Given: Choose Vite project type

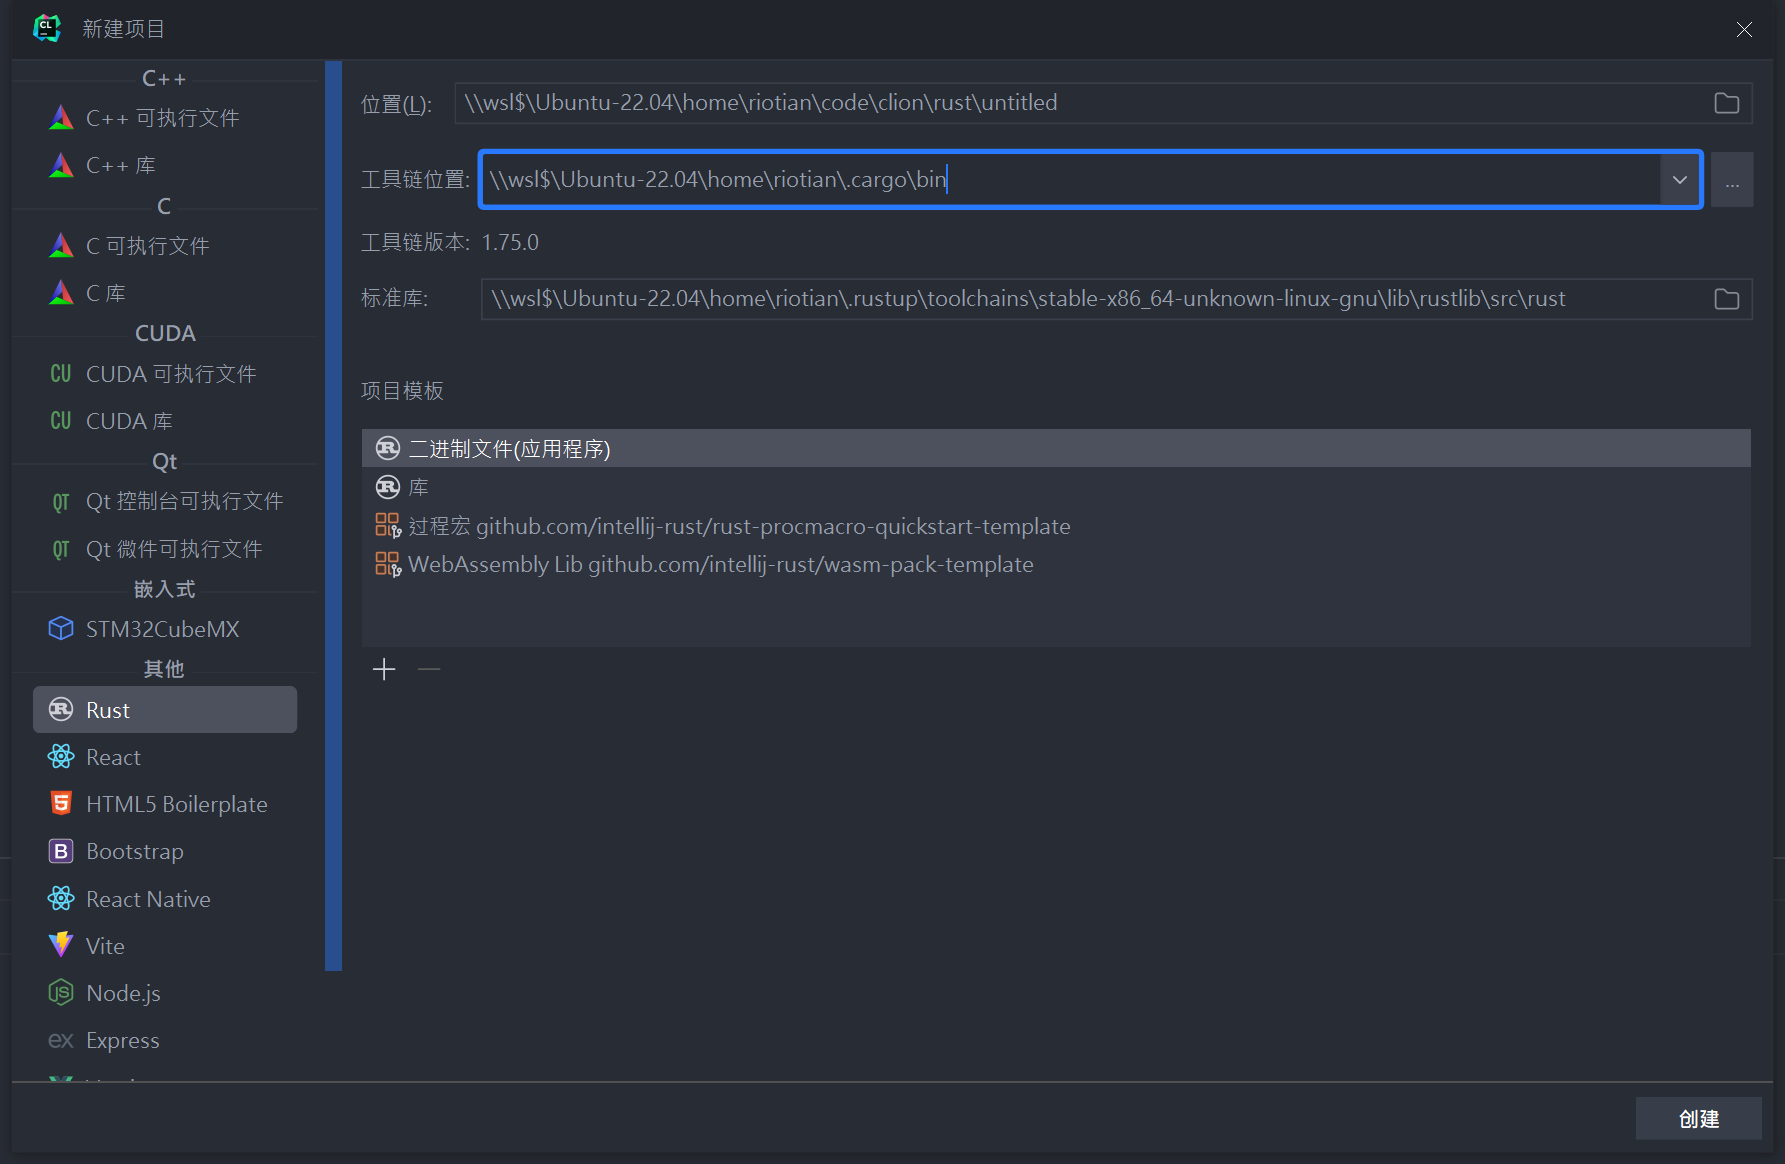Looking at the screenshot, I should point(165,946).
